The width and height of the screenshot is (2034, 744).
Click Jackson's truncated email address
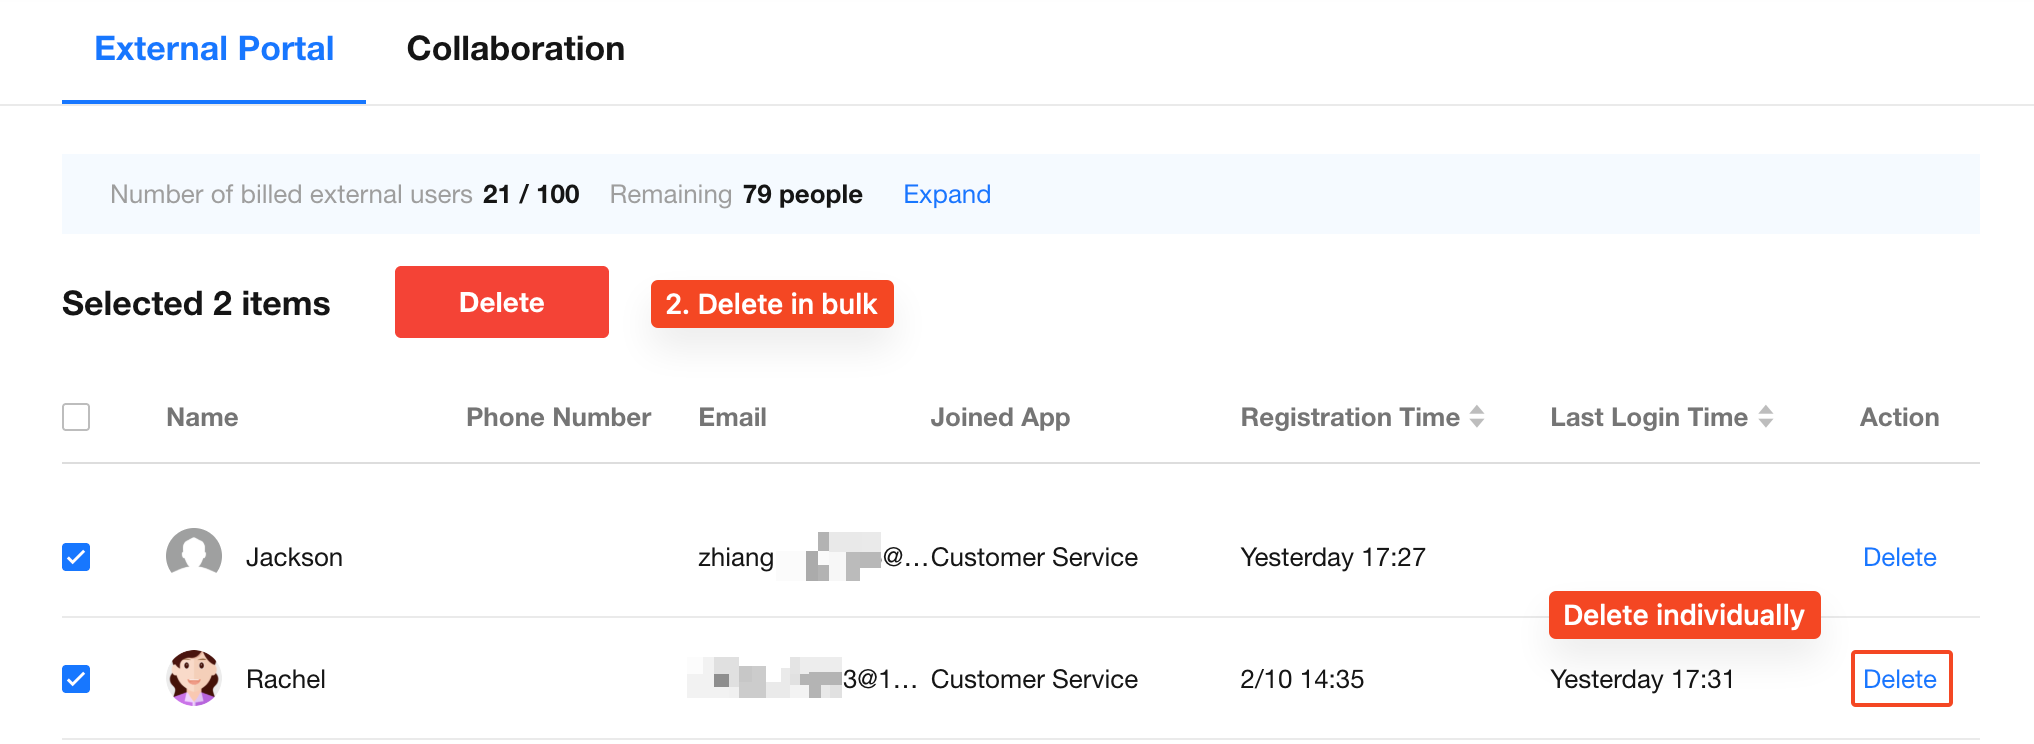[x=812, y=557]
